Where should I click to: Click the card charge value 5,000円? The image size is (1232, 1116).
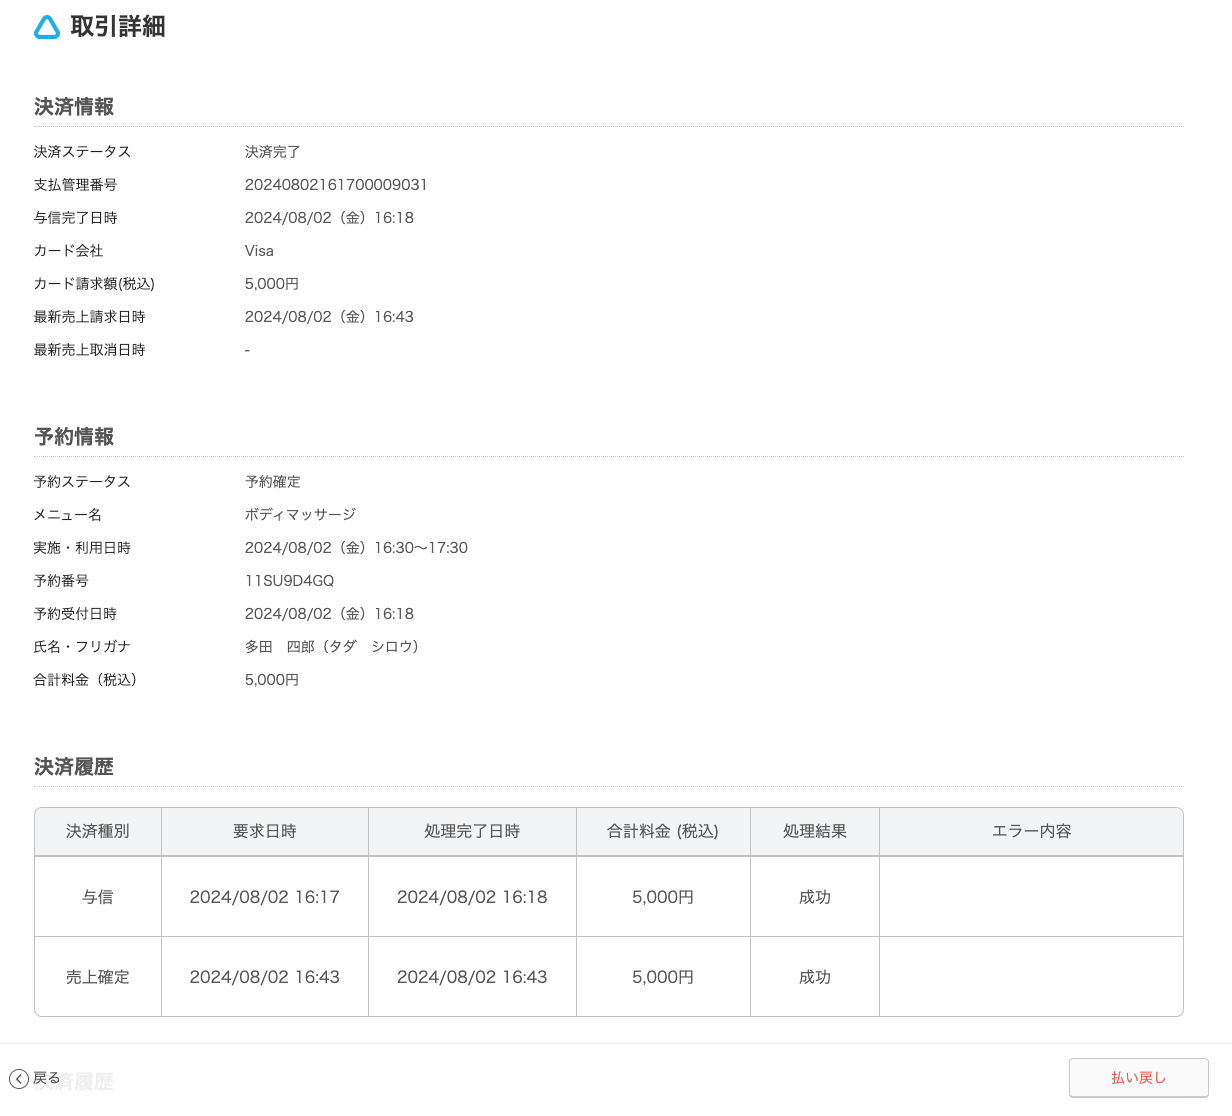coord(272,284)
